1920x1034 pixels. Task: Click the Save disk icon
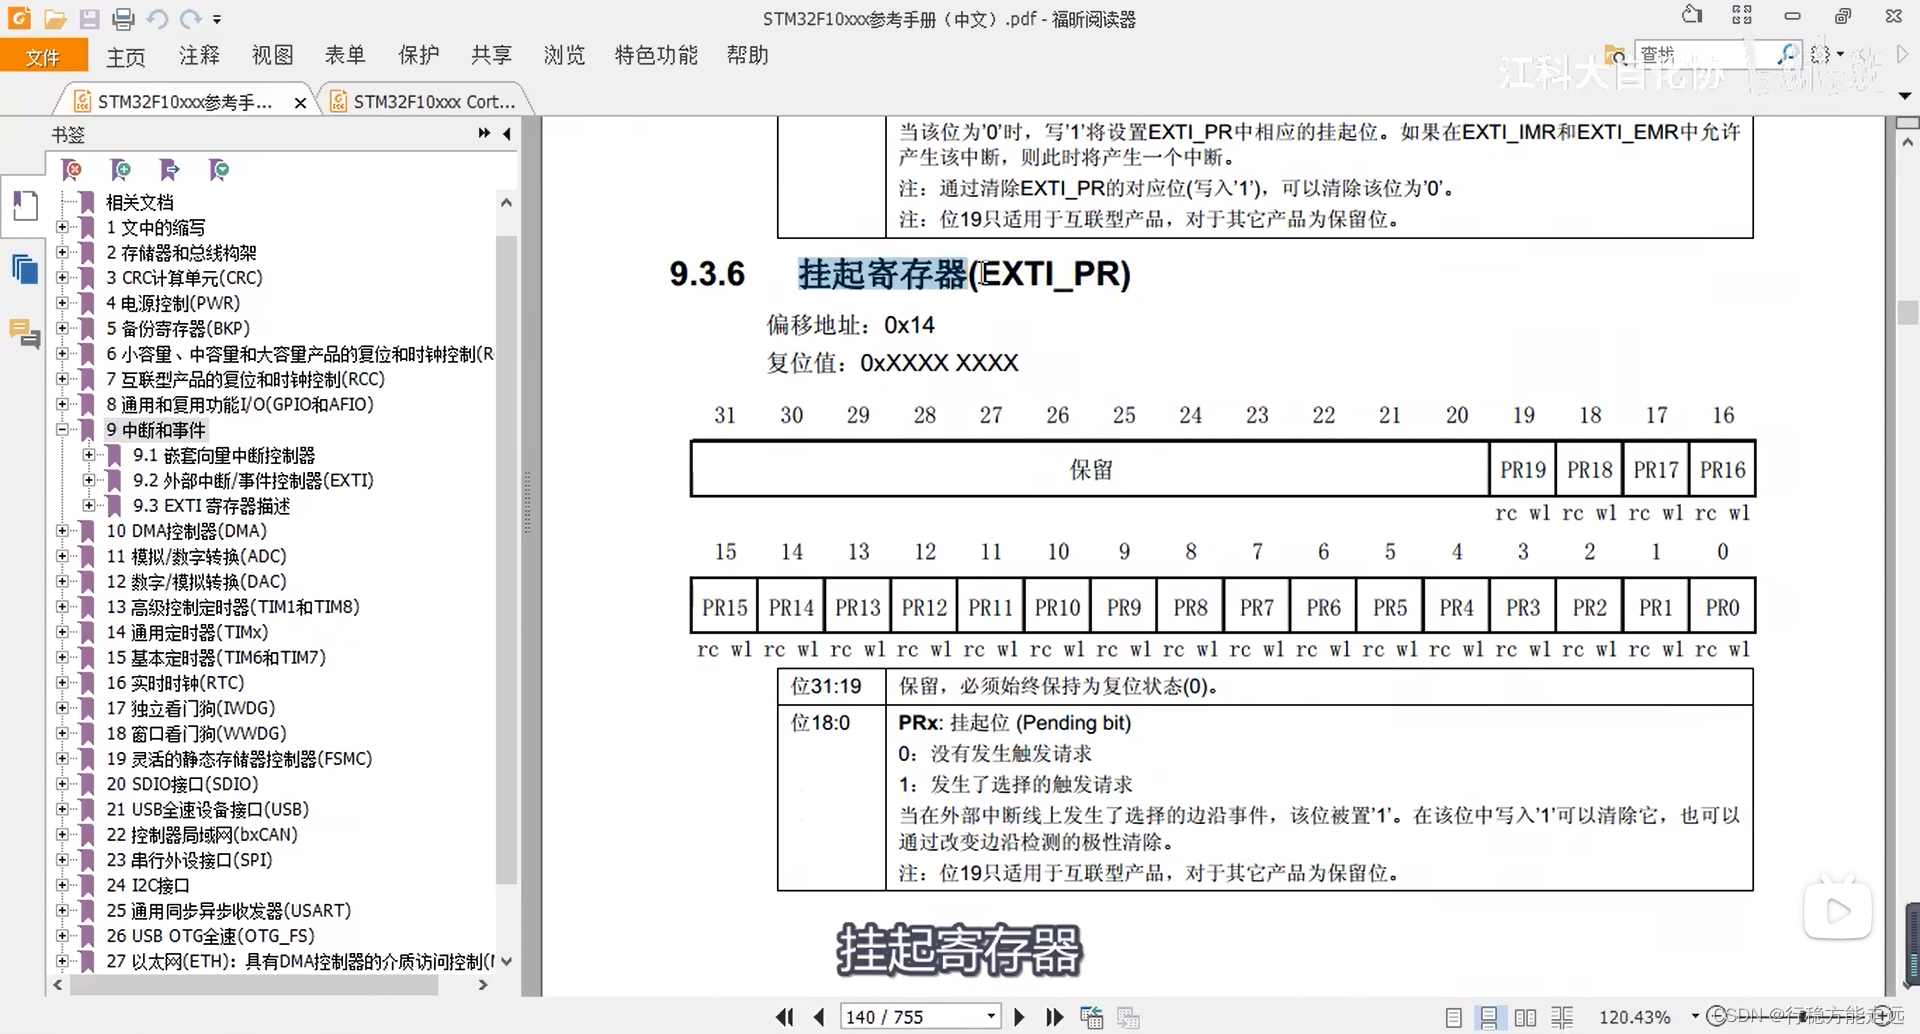pos(90,18)
